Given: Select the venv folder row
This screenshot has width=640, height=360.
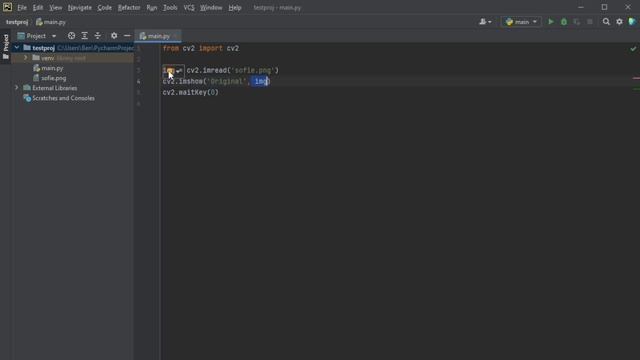Looking at the screenshot, I should [x=72, y=58].
